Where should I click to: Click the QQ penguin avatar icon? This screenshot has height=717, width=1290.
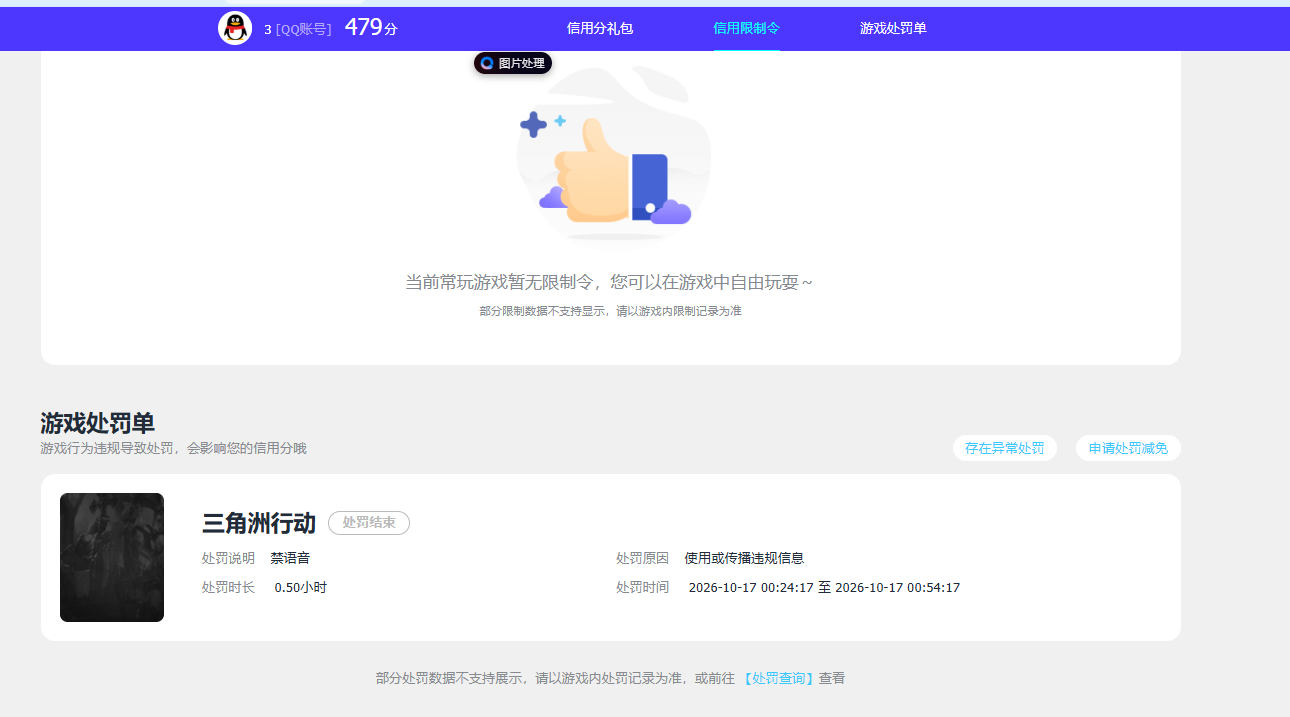[235, 28]
